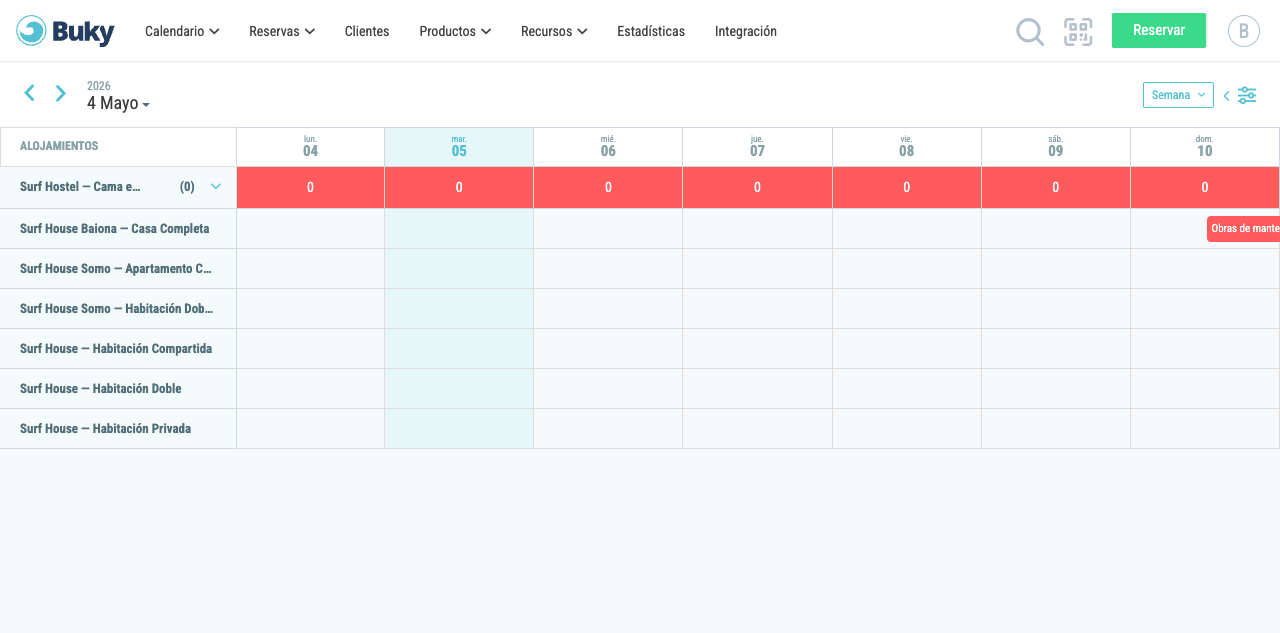Go to previous week arrow
This screenshot has height=633, width=1280.
tap(30, 93)
